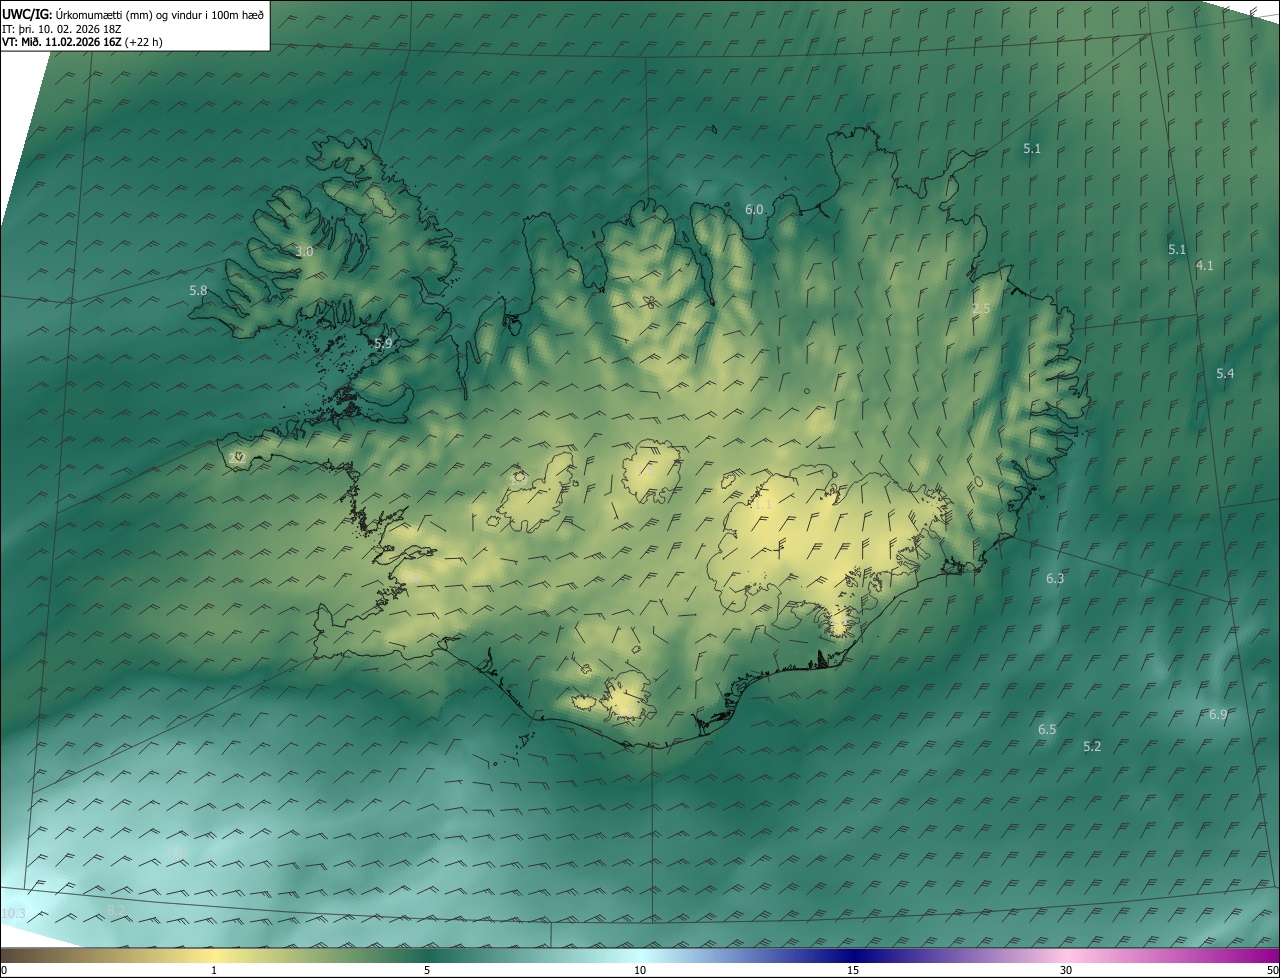This screenshot has width=1280, height=978.
Task: Click the '50' tick on the colour scale
Action: pos(1272,970)
